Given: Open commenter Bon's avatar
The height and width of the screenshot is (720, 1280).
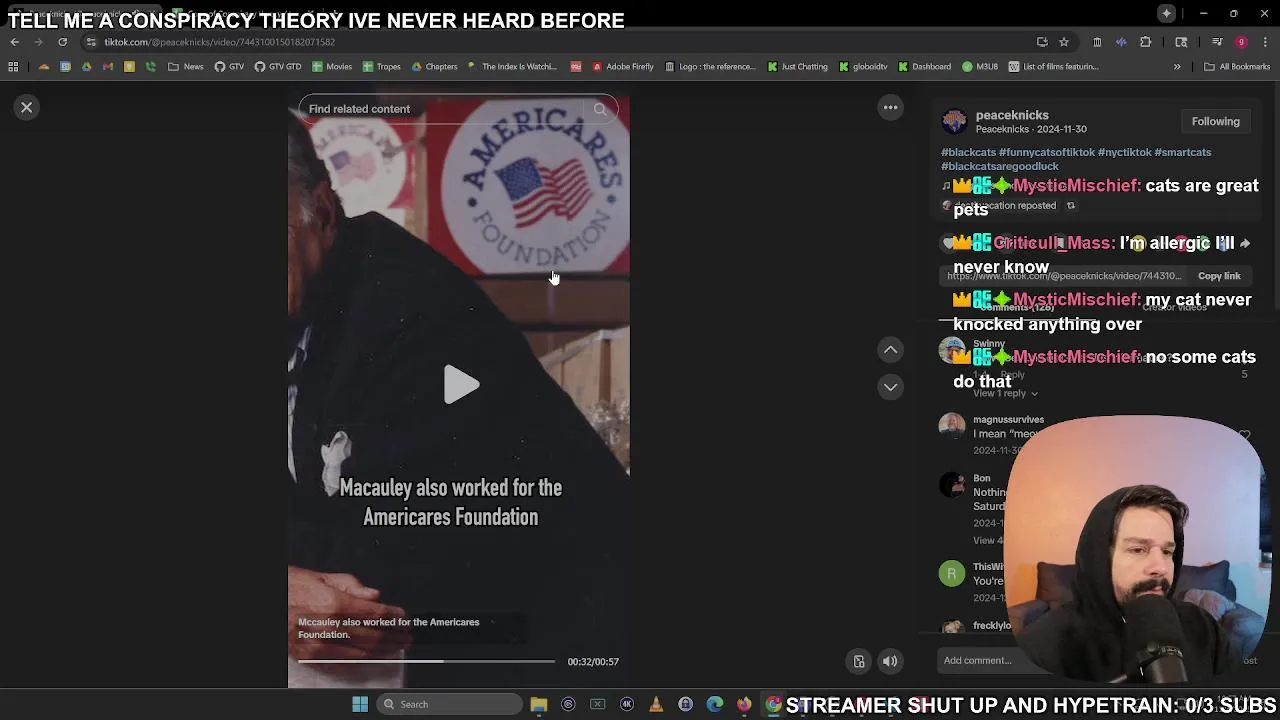Looking at the screenshot, I should click(x=952, y=486).
